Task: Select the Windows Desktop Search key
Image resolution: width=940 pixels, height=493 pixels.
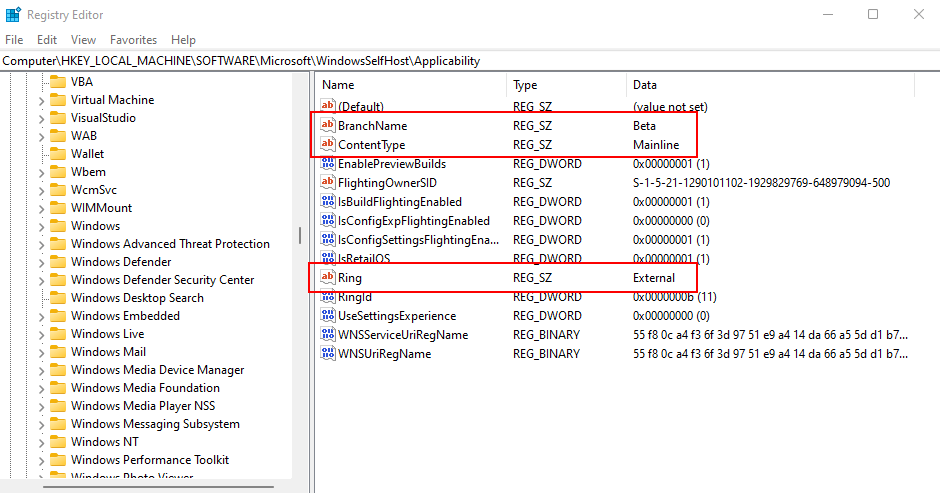Action: click(x=137, y=297)
